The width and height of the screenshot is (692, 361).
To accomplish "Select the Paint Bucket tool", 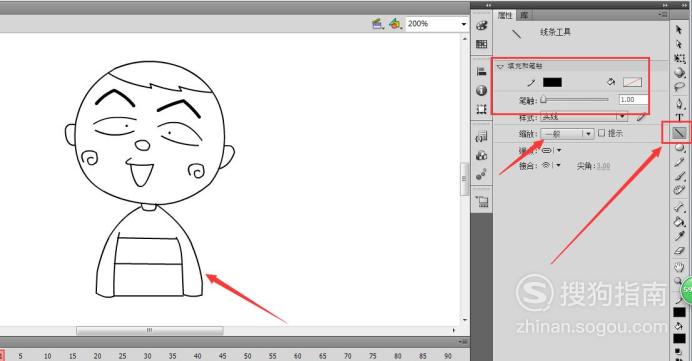I will coord(679,222).
